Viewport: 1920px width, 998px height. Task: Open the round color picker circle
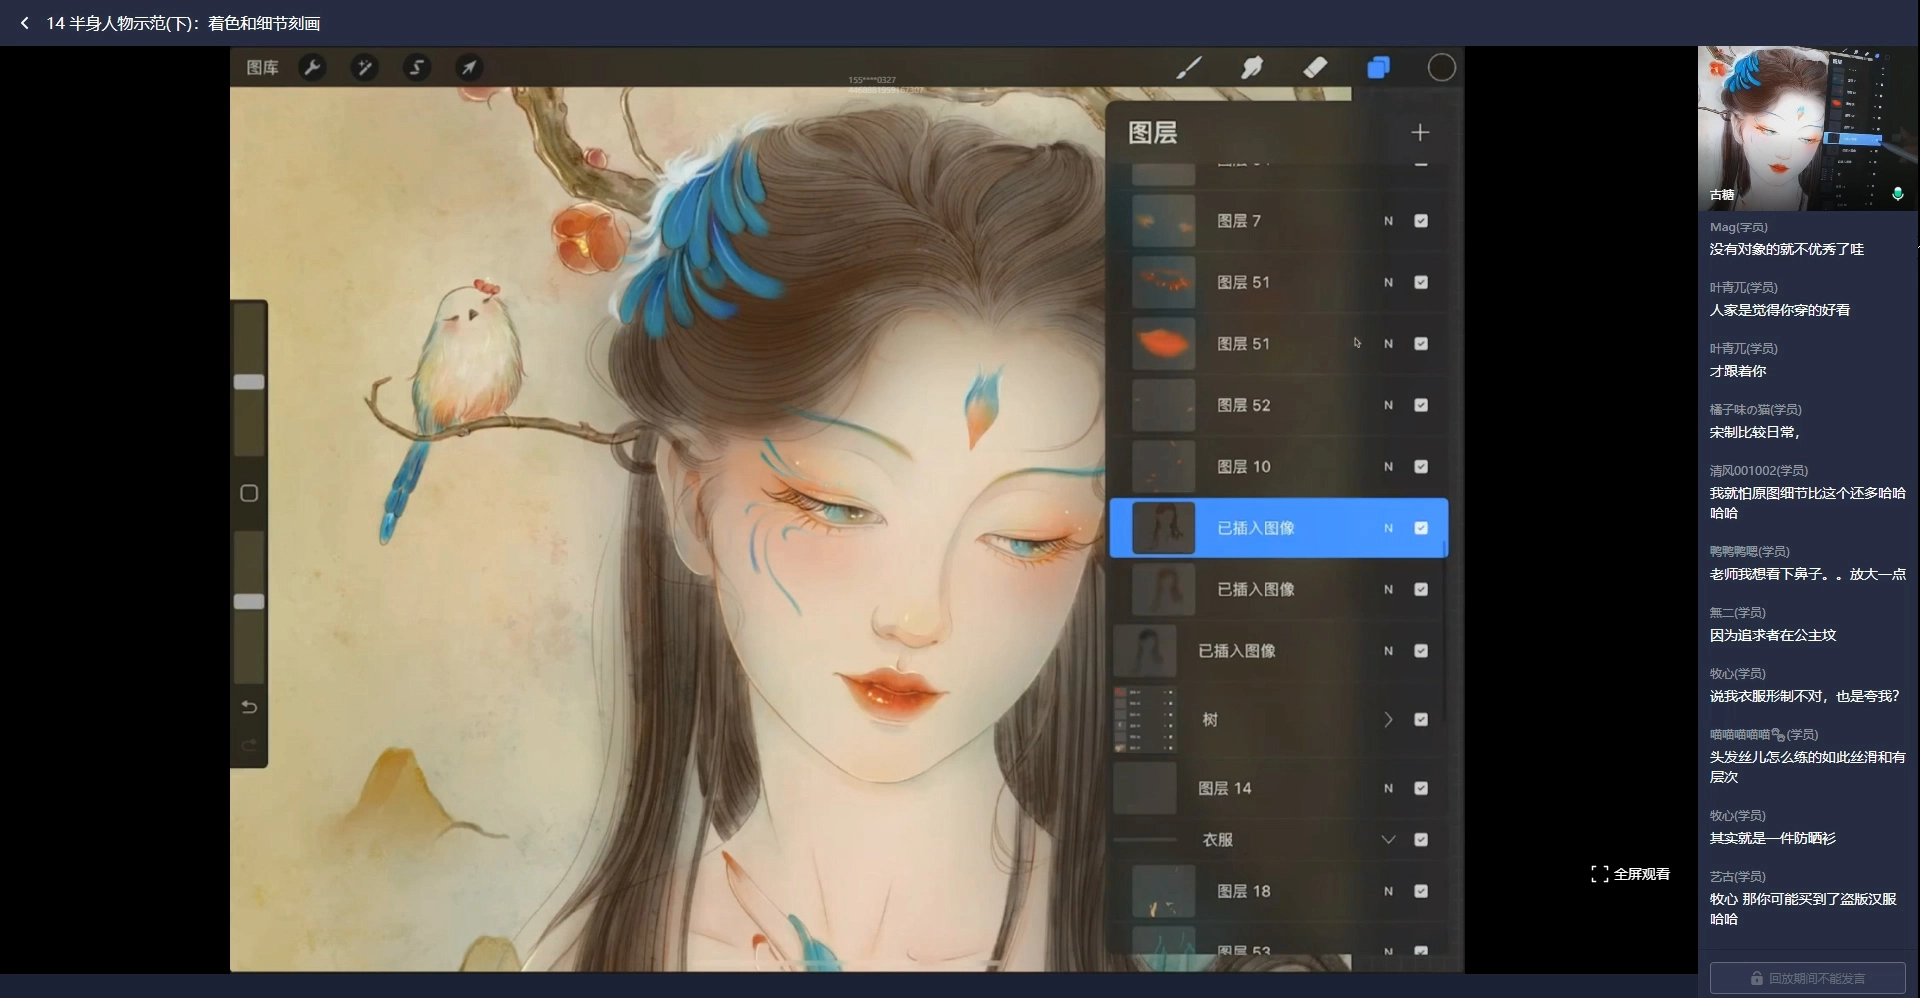pos(1441,68)
